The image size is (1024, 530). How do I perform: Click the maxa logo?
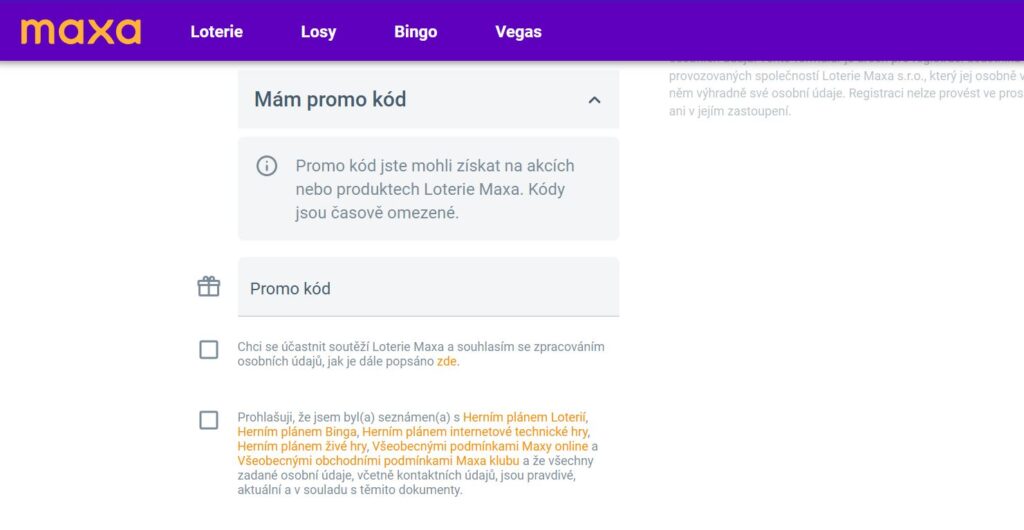80,31
